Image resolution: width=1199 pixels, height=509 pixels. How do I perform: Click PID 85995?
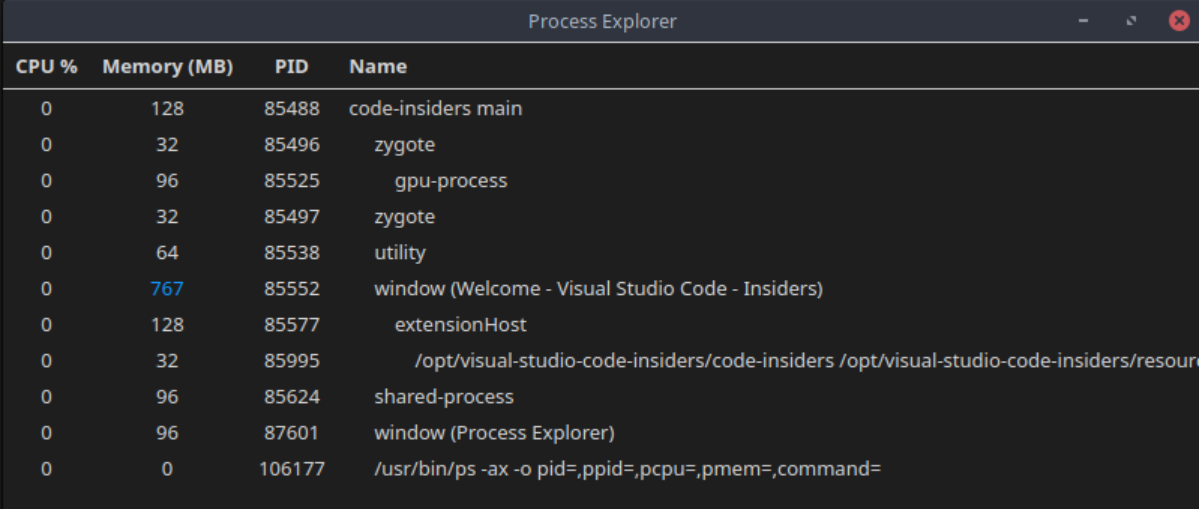[292, 361]
